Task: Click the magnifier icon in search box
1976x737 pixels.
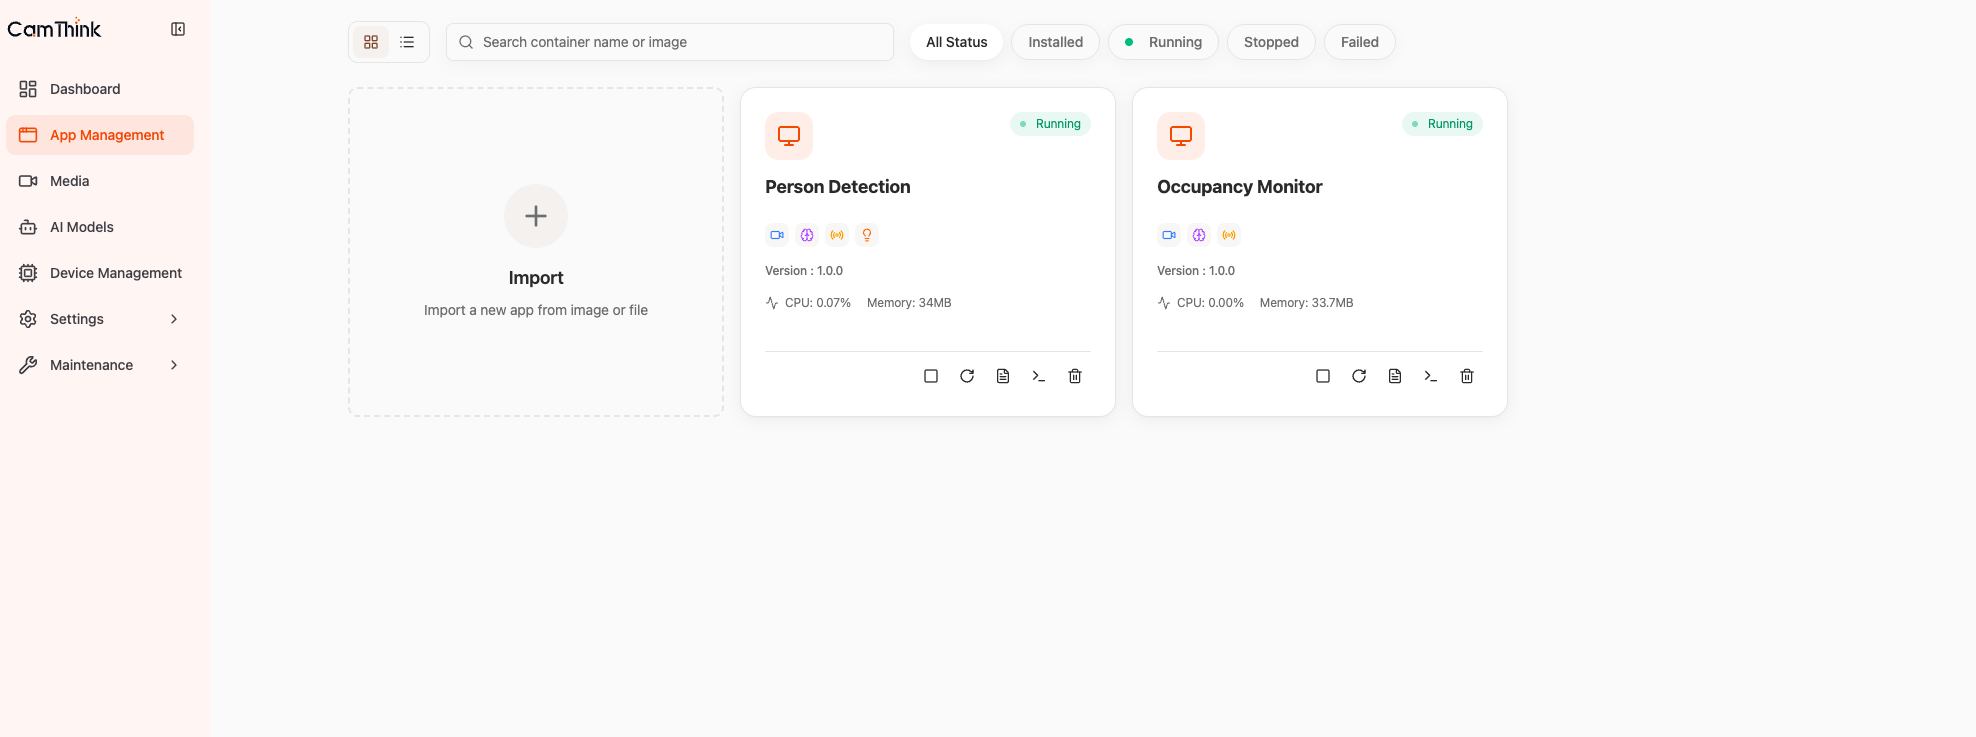Action: 466,42
